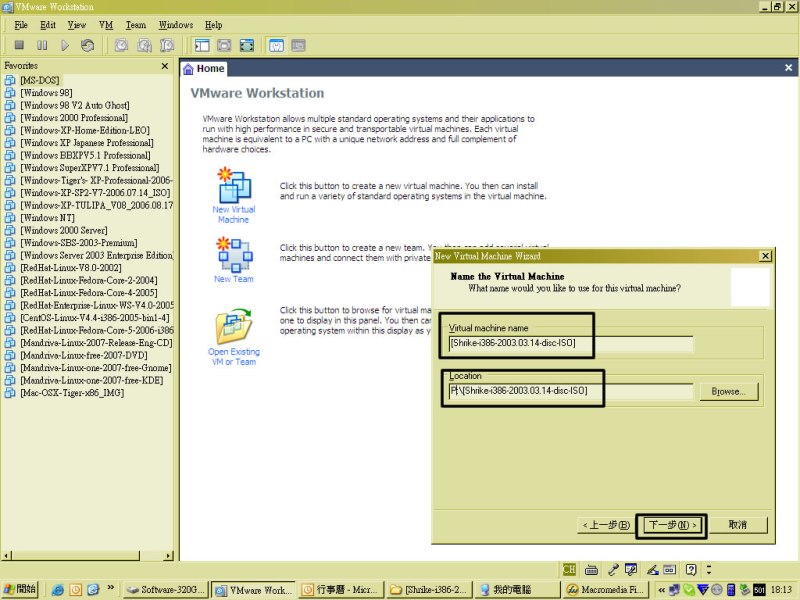Select [Windows NT] in Favorites
The image size is (800, 600).
point(47,218)
